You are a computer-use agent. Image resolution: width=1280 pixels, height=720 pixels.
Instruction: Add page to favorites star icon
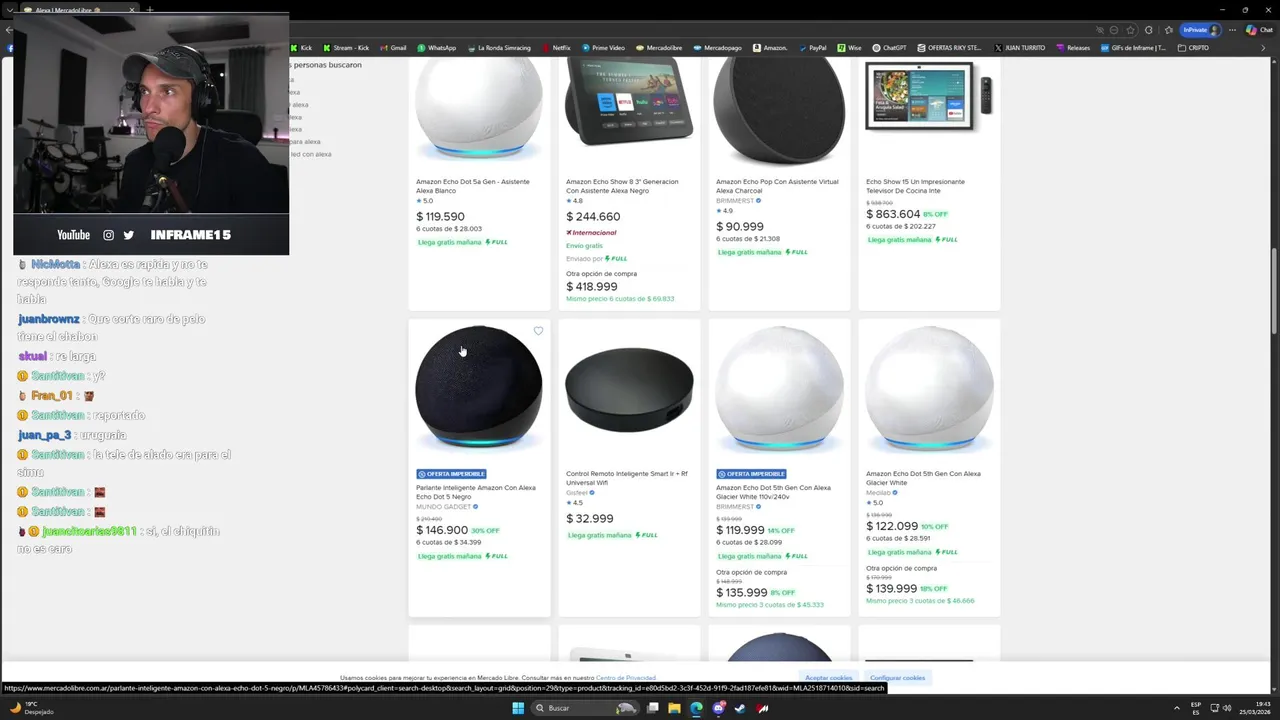pyautogui.click(x=1130, y=30)
